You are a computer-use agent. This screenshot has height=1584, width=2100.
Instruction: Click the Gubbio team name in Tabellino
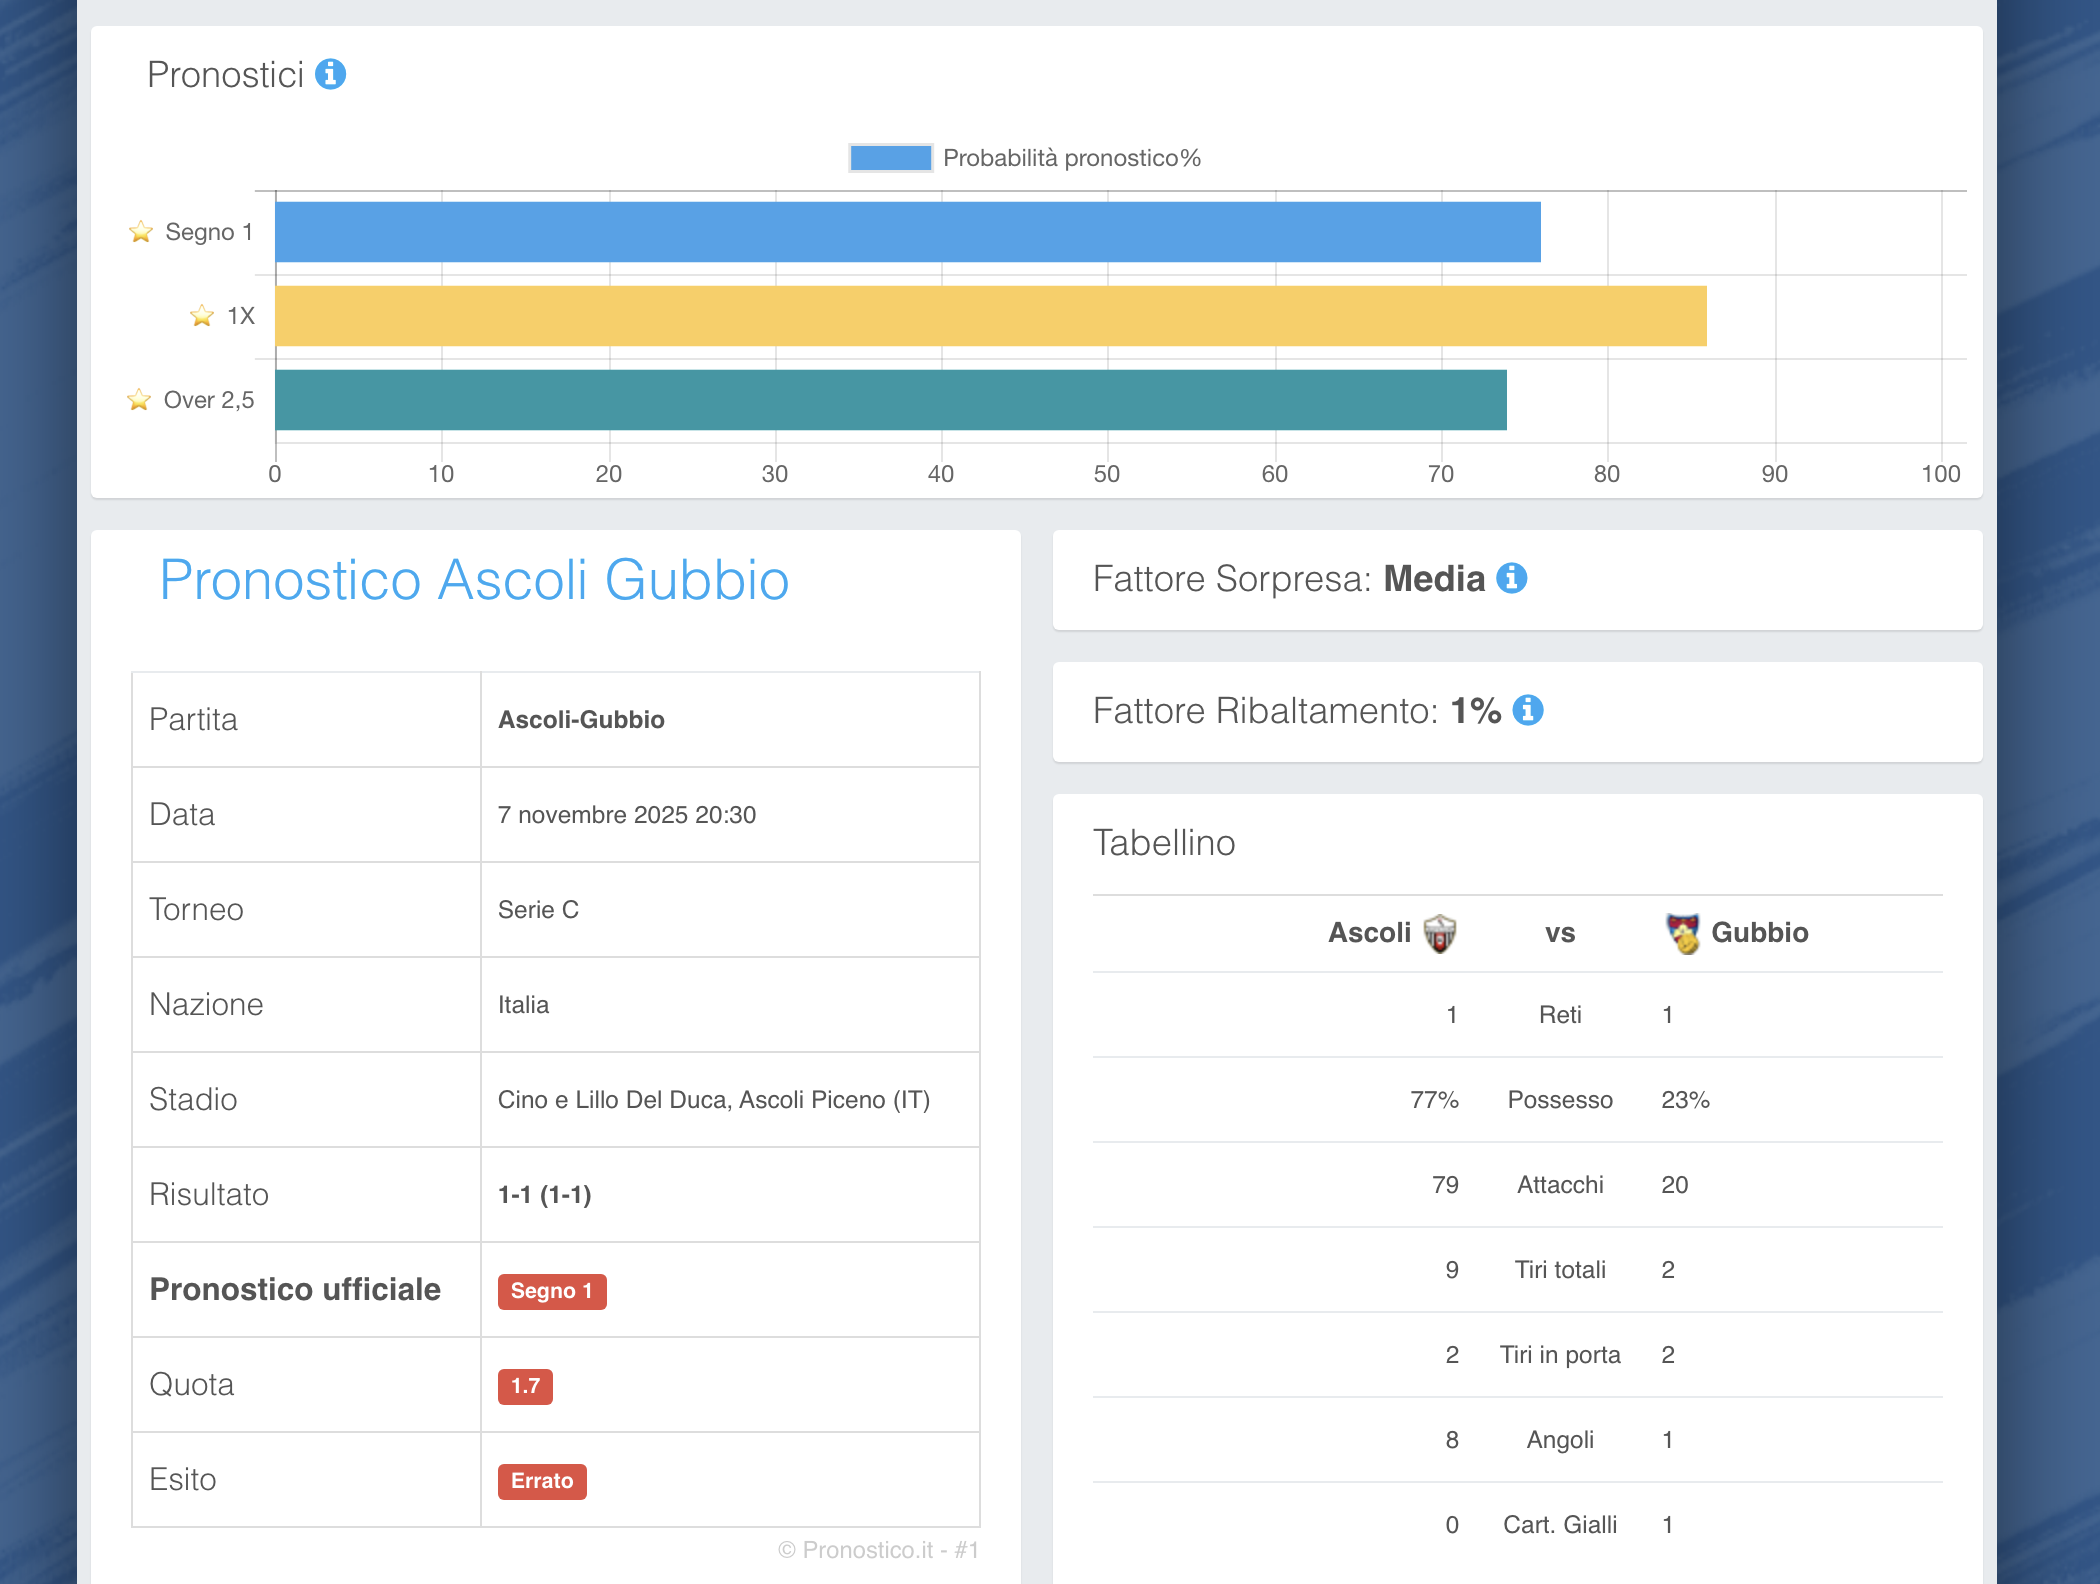pyautogui.click(x=1759, y=933)
